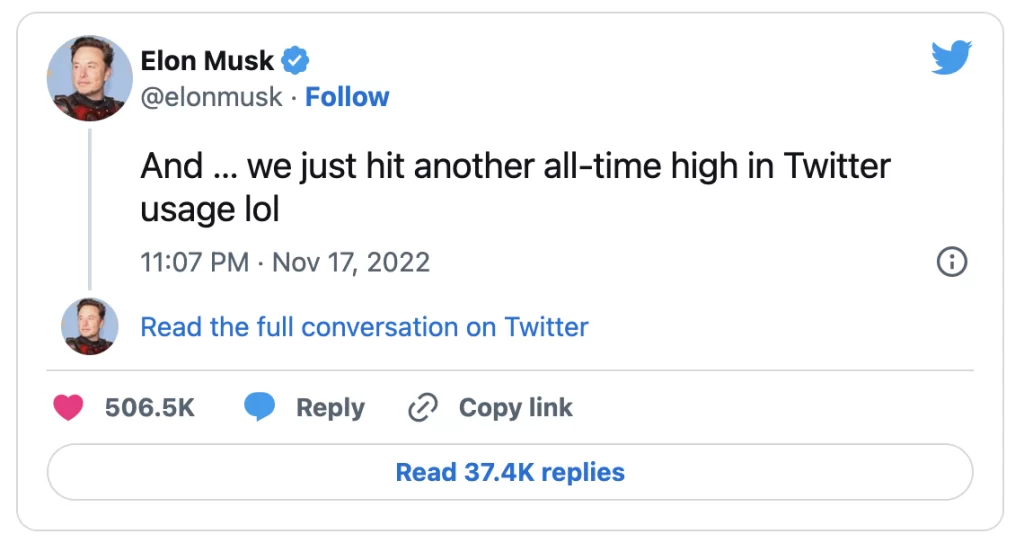Click the date Nov 17, 2022
This screenshot has width=1024, height=543.
point(351,262)
